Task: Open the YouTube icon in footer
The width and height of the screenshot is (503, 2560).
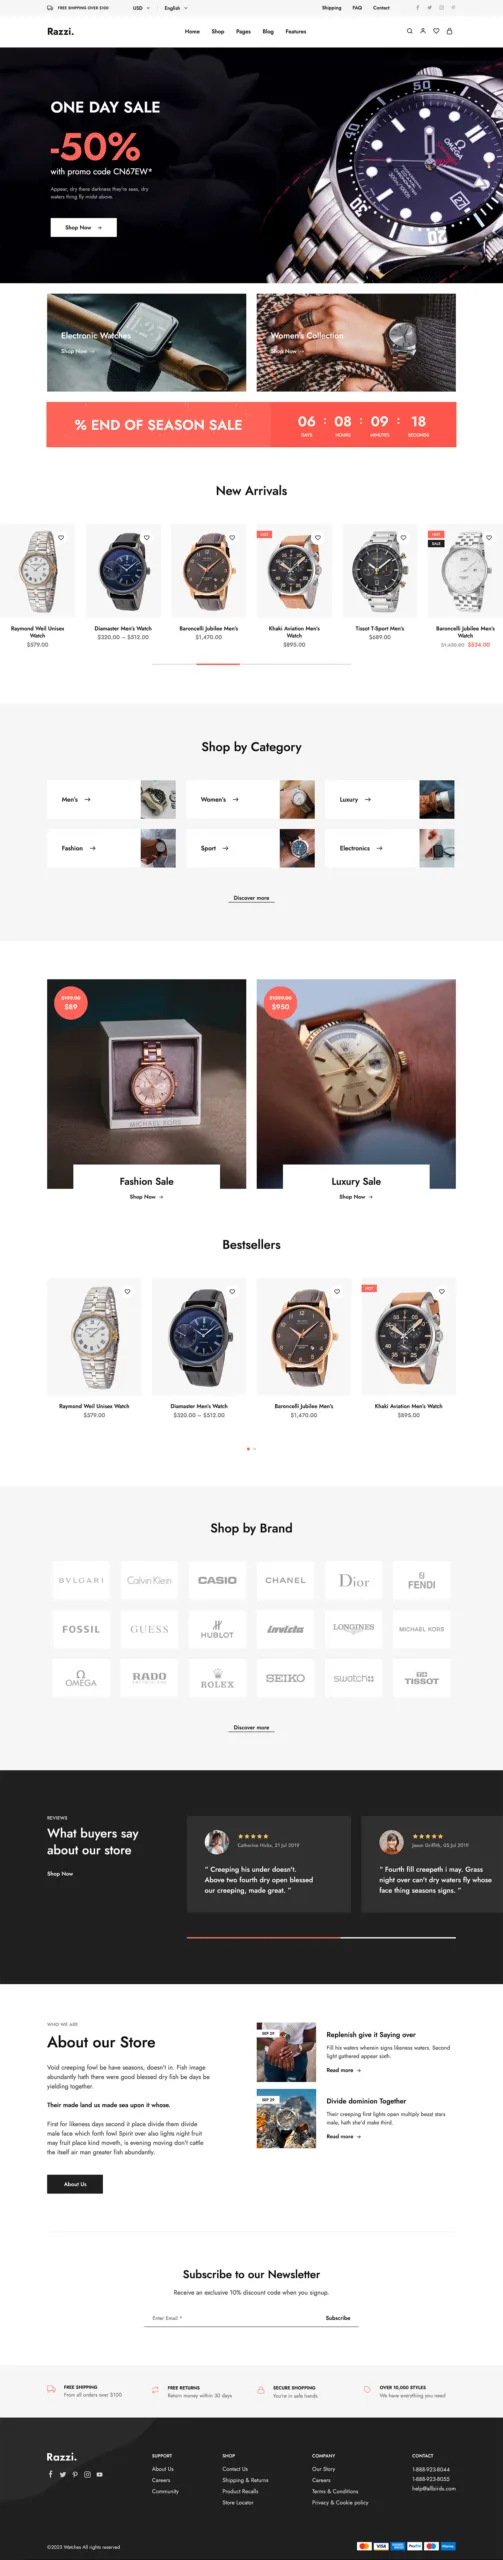Action: tap(99, 2474)
